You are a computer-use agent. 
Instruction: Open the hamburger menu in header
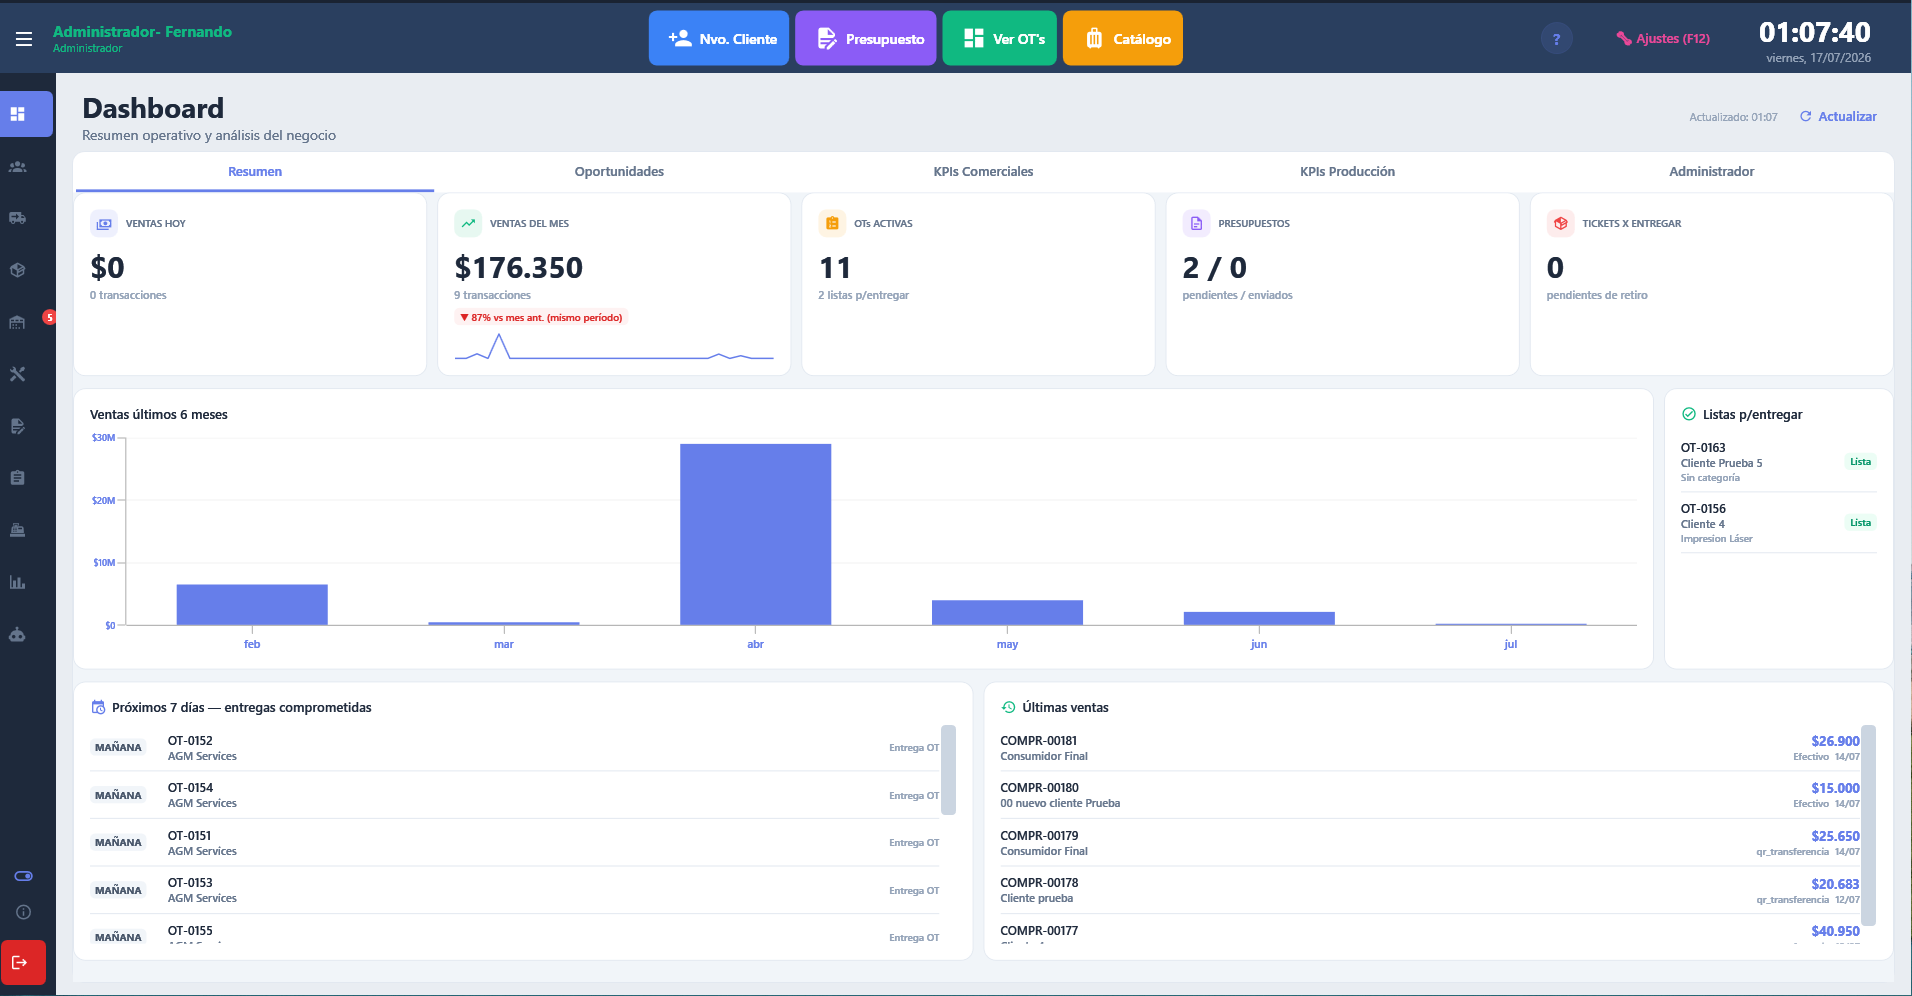[24, 39]
